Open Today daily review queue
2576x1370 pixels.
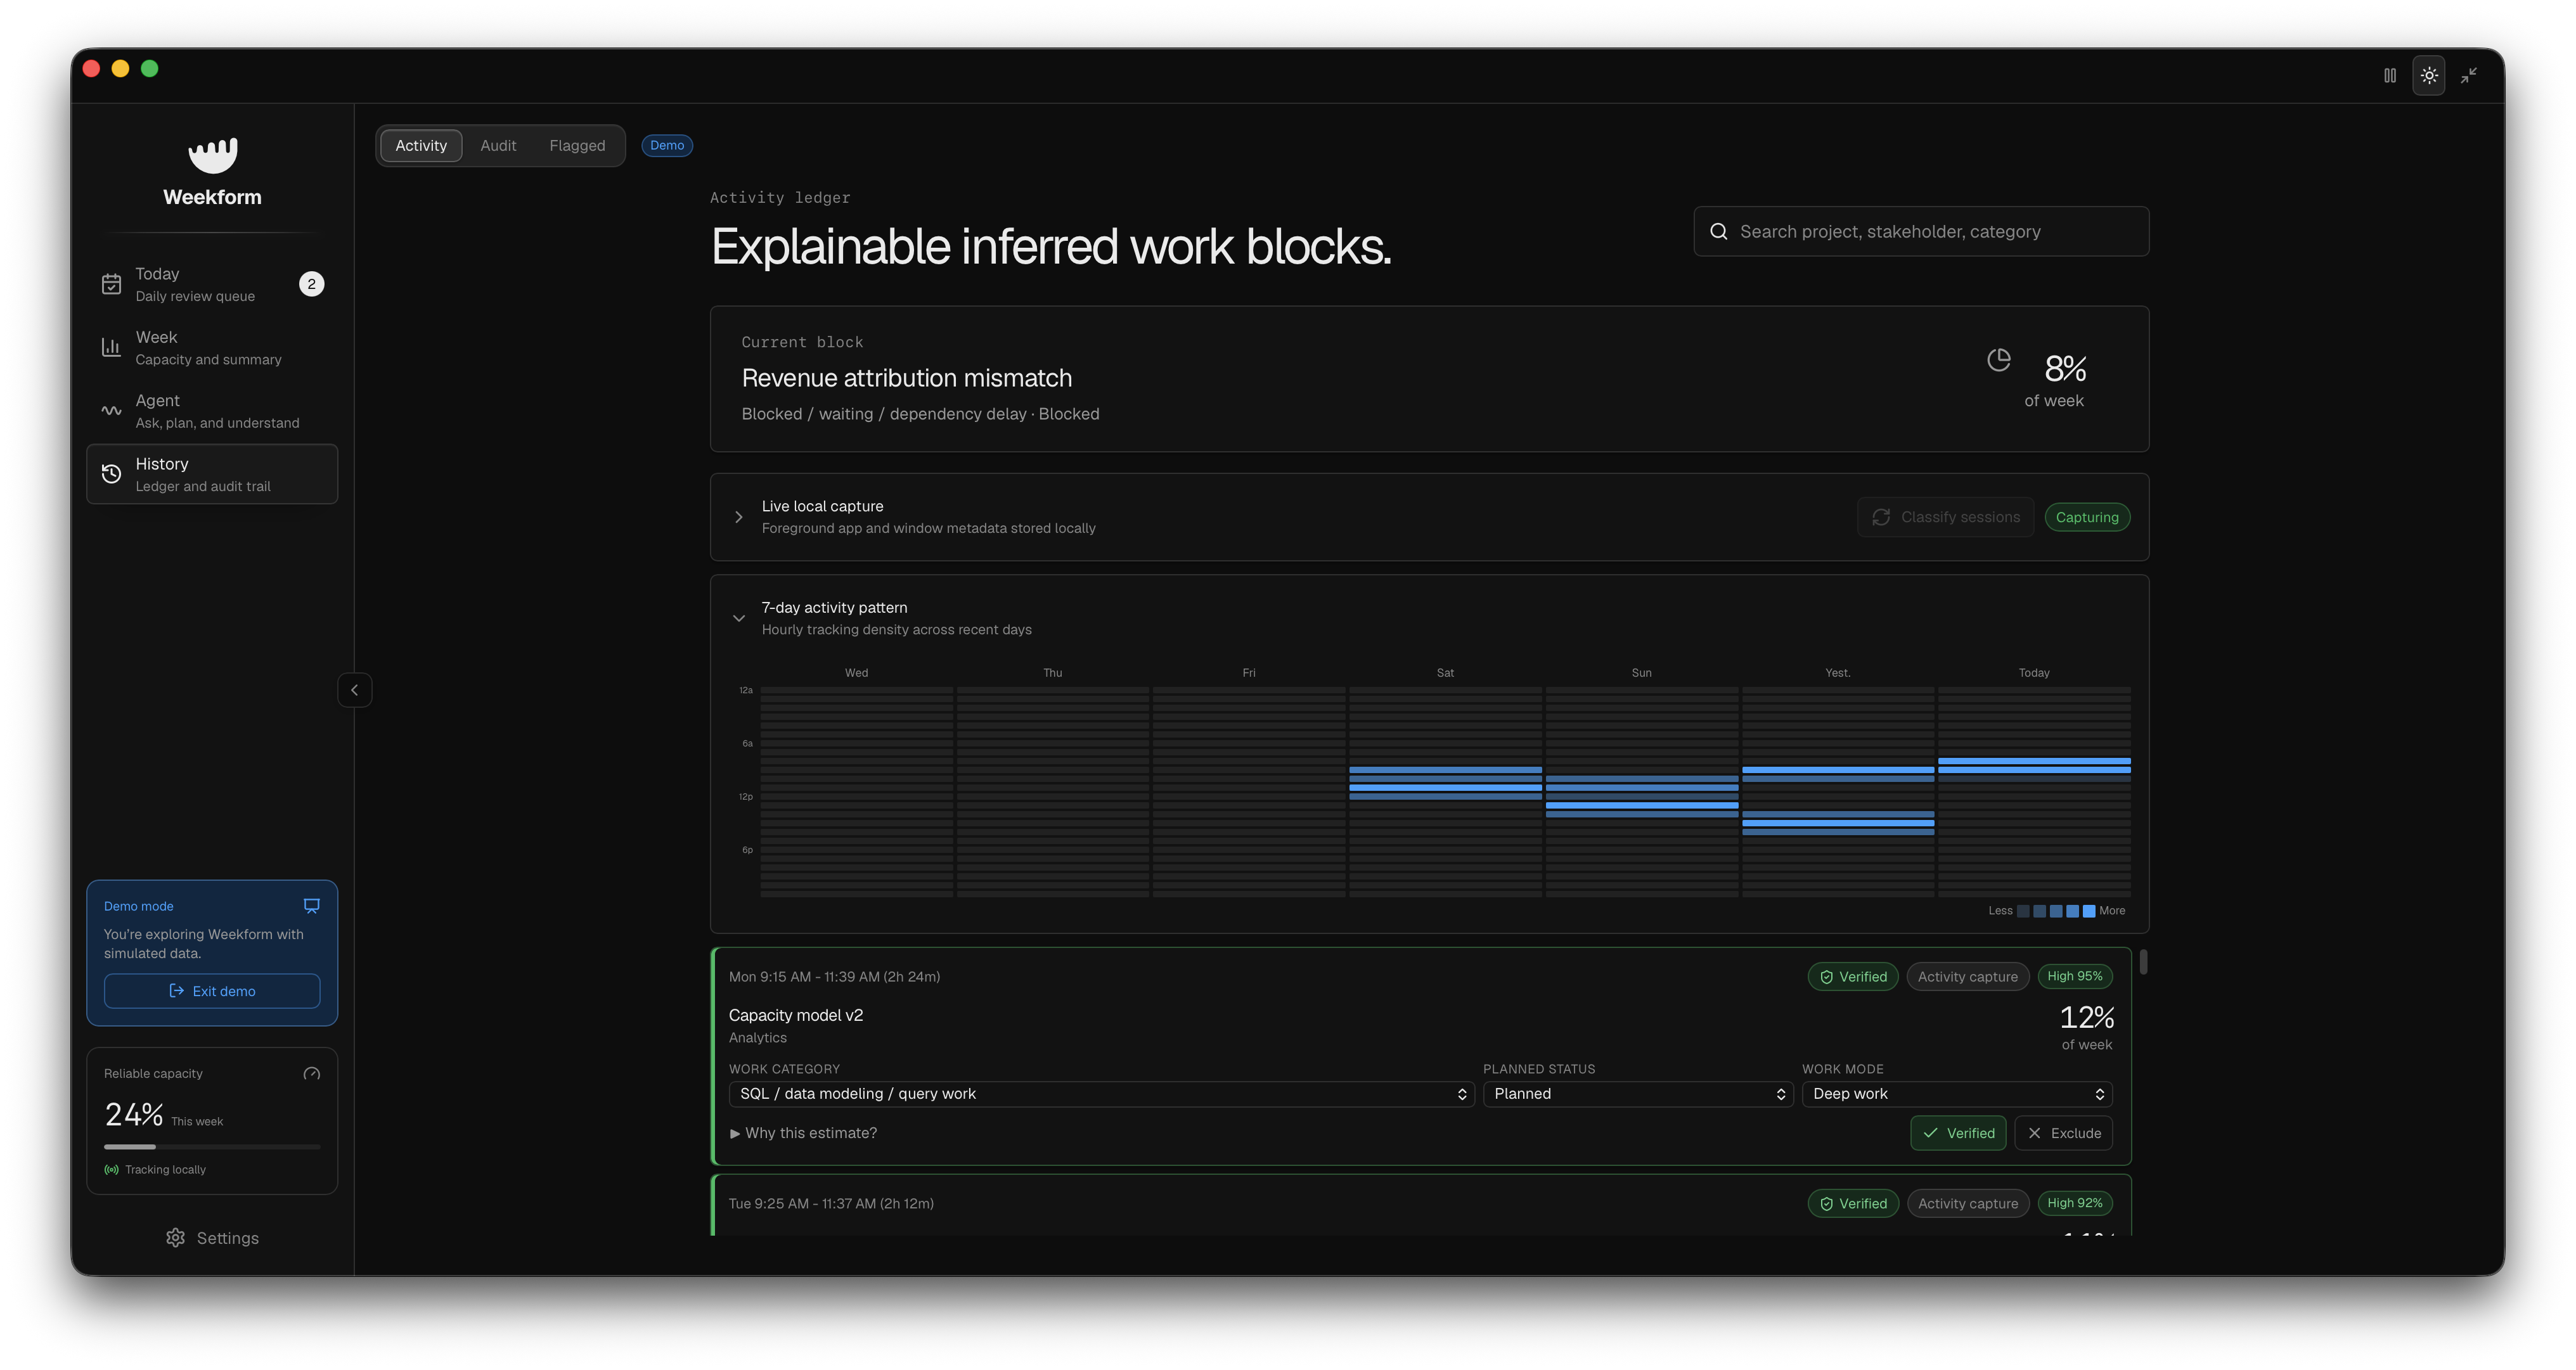212,284
